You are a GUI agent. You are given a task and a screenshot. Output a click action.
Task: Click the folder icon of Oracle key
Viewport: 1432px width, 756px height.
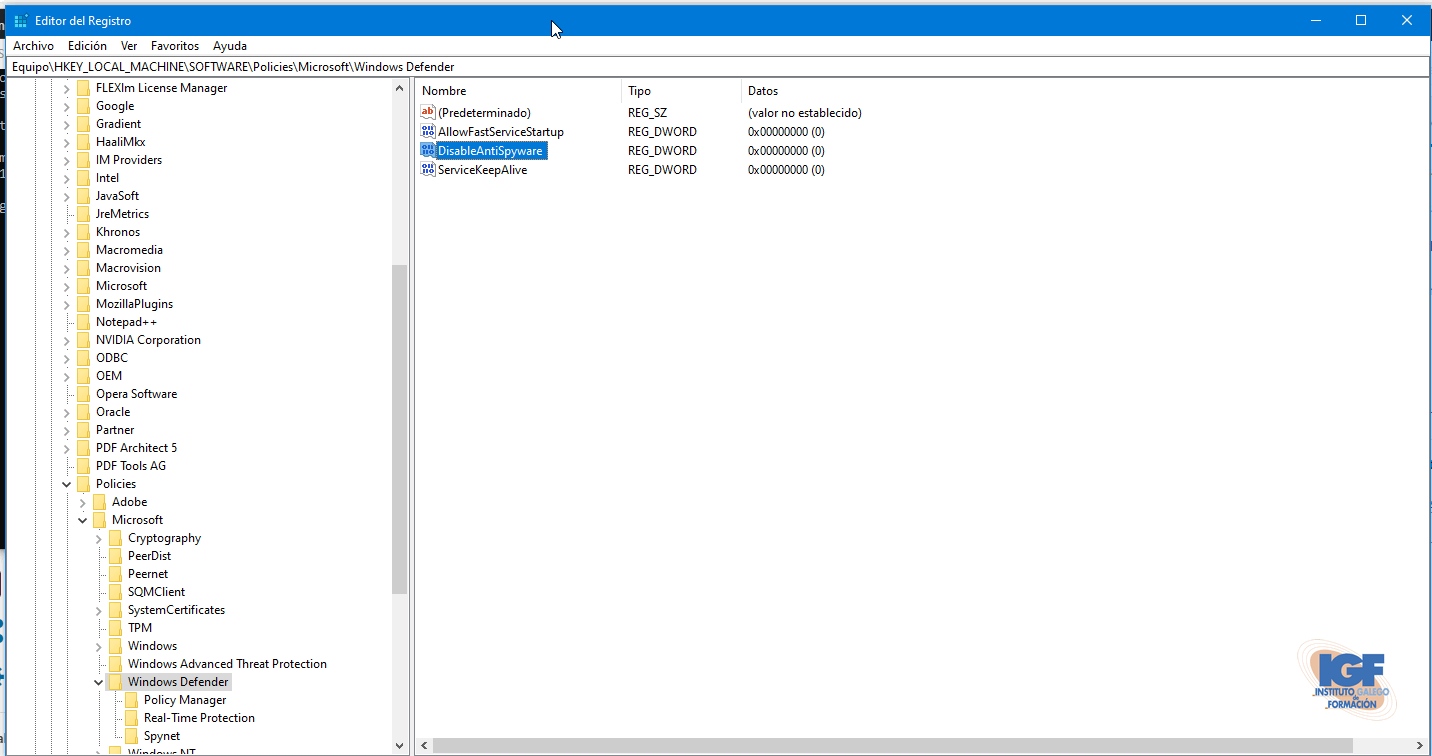(x=83, y=412)
